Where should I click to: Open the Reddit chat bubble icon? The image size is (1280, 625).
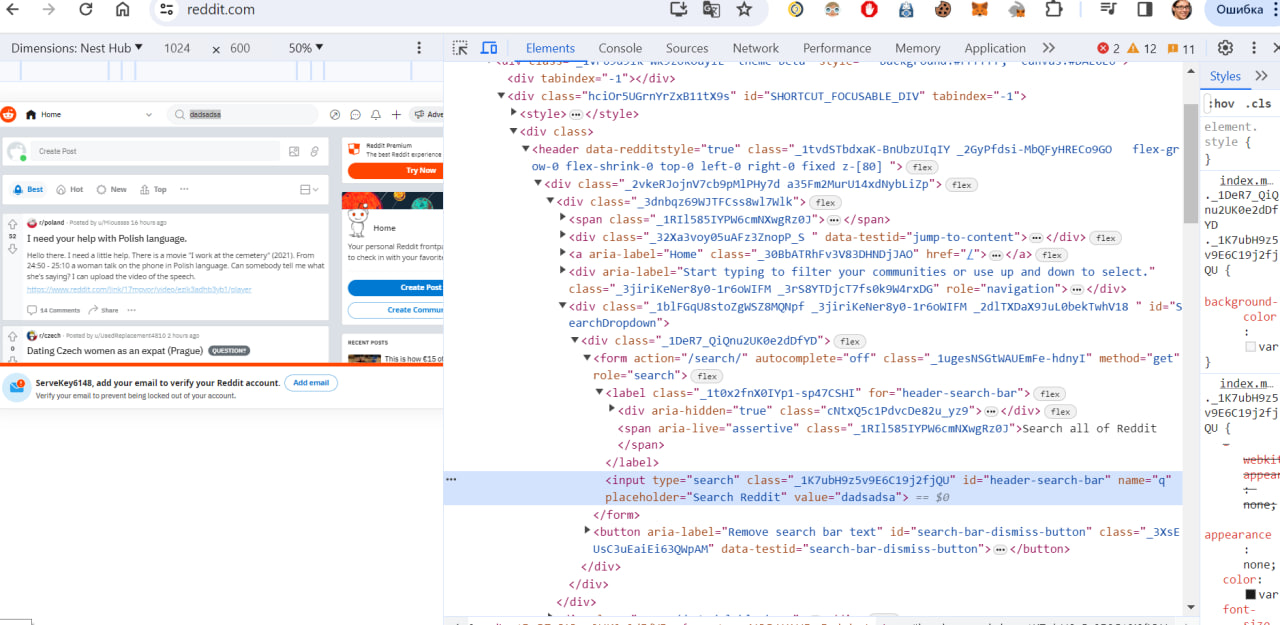[355, 115]
